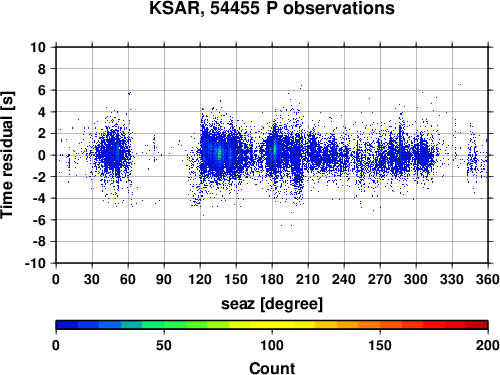Click the x-axis tick label 90
The height and width of the screenshot is (375, 500).
click(x=164, y=279)
